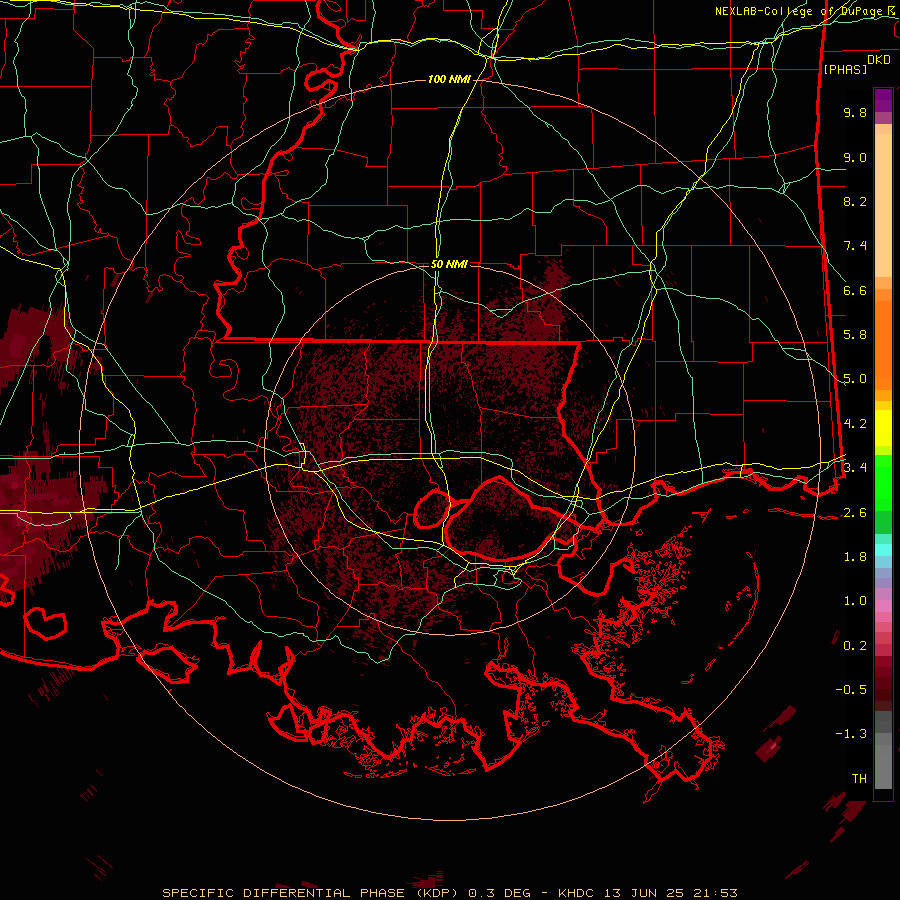This screenshot has width=900, height=900.
Task: Select the 2.6 scale value
Action: coord(855,513)
